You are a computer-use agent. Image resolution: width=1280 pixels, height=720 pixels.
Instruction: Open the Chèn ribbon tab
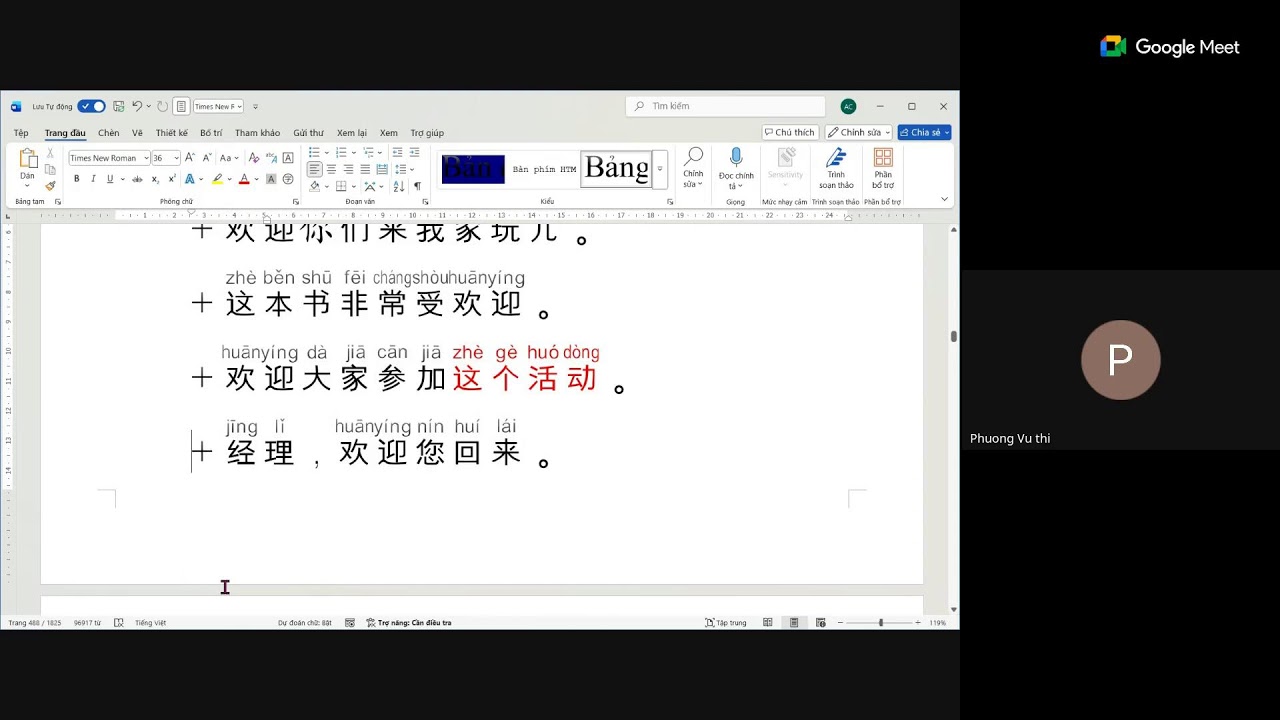coord(108,133)
